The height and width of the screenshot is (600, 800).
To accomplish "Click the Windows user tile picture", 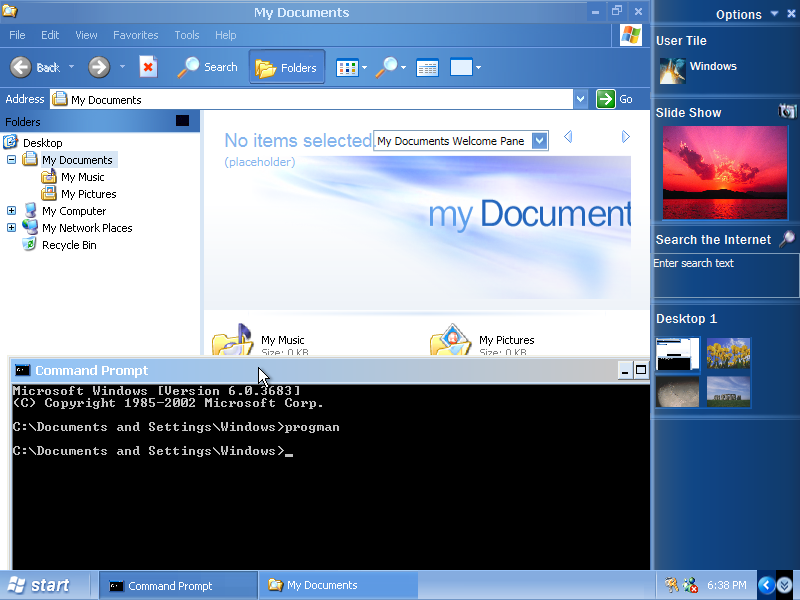I will pyautogui.click(x=672, y=70).
